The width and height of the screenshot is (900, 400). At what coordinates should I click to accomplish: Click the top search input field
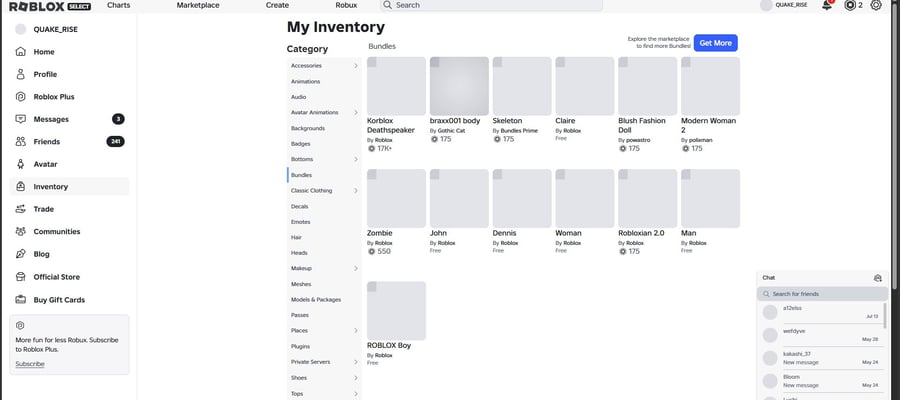(491, 5)
